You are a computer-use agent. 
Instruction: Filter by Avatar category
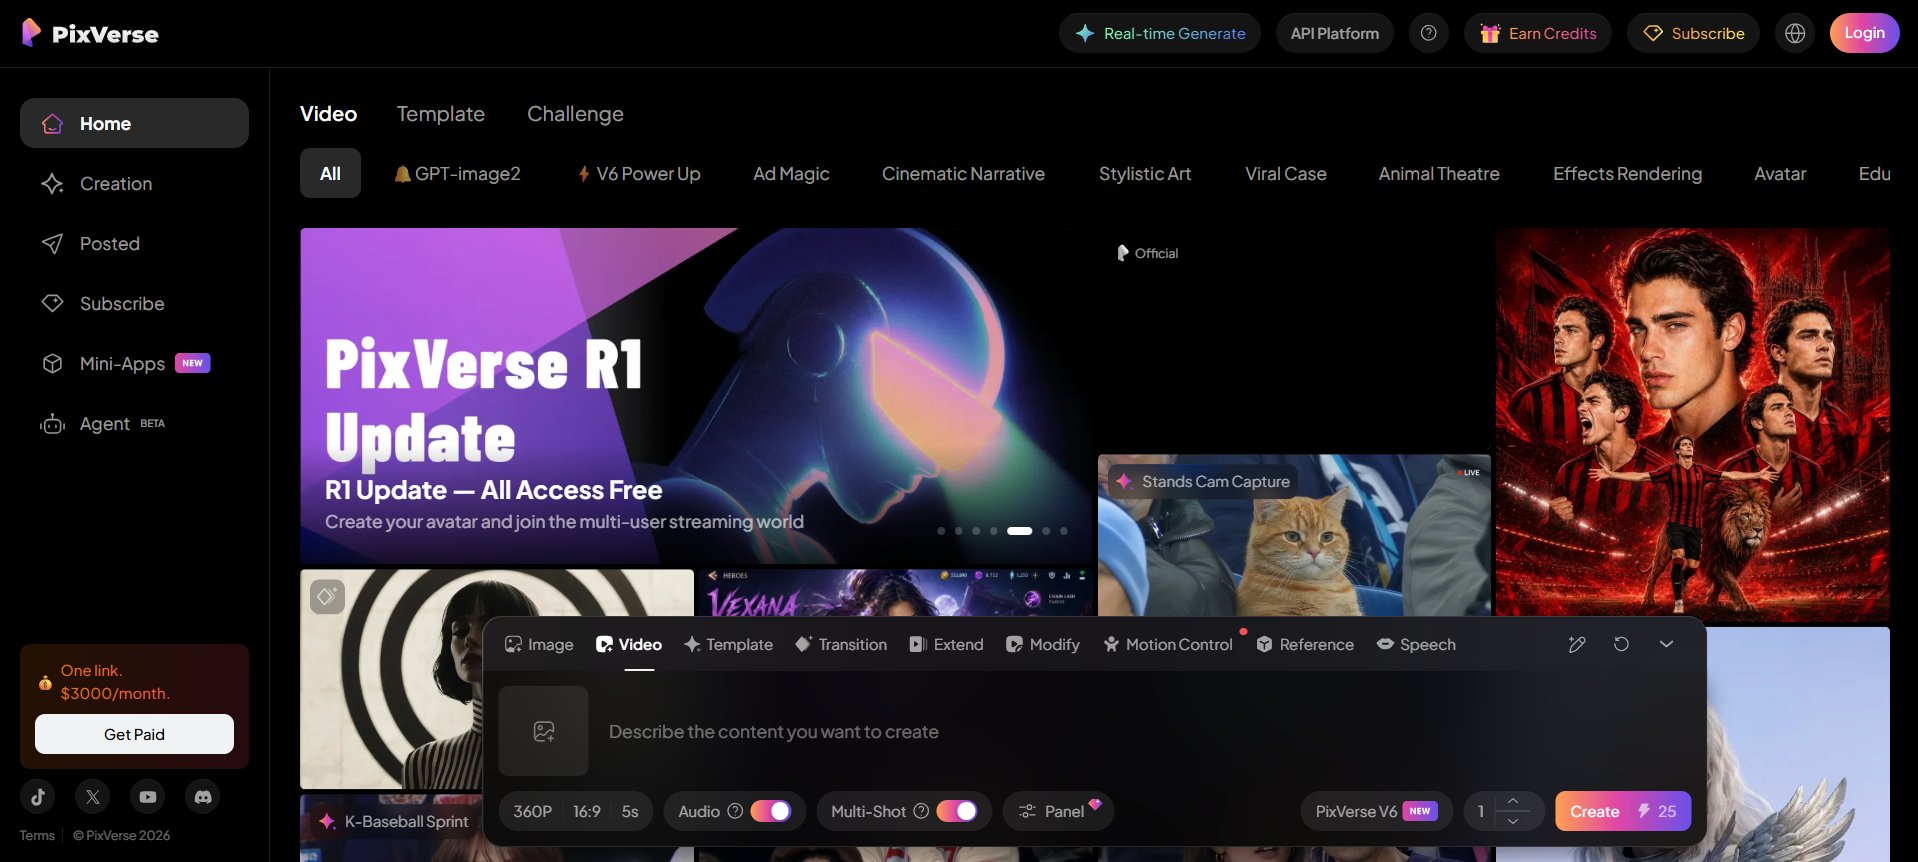point(1780,173)
